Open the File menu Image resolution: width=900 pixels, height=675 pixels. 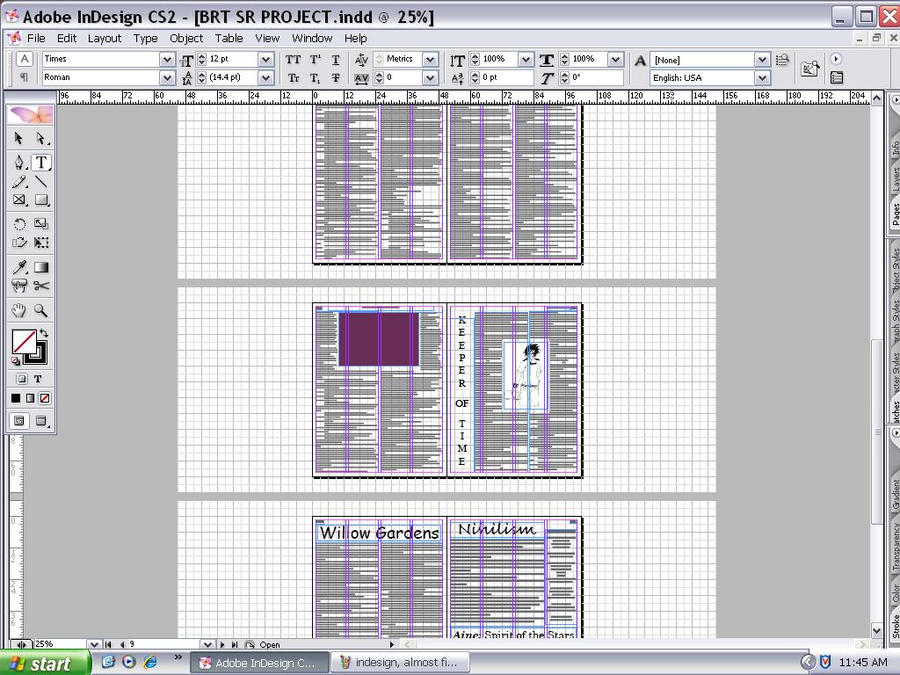pos(36,38)
